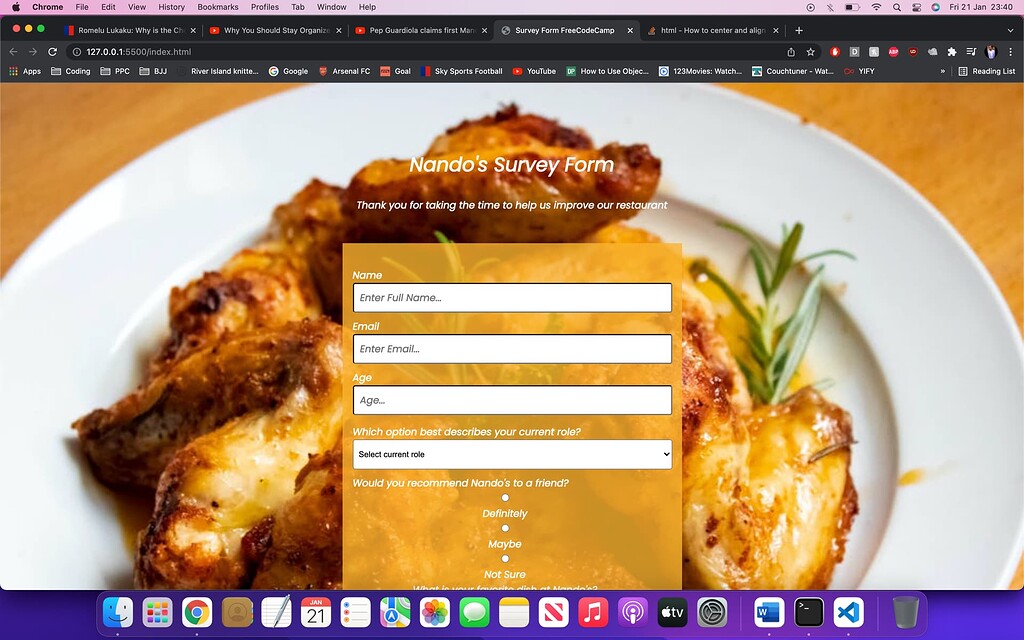Image resolution: width=1024 pixels, height=640 pixels.
Task: Open Control Center in menu bar
Action: [916, 7]
